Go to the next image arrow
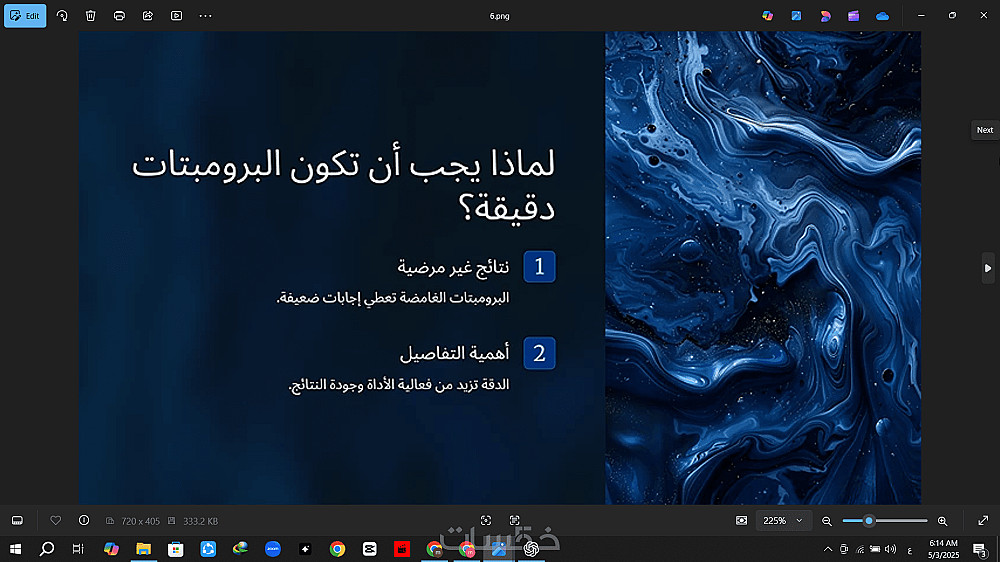The height and width of the screenshot is (562, 1000). point(987,269)
